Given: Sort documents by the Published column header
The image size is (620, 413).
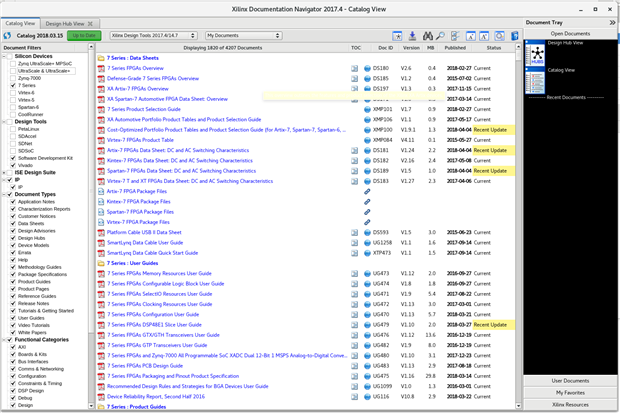Looking at the screenshot, I should (x=455, y=47).
